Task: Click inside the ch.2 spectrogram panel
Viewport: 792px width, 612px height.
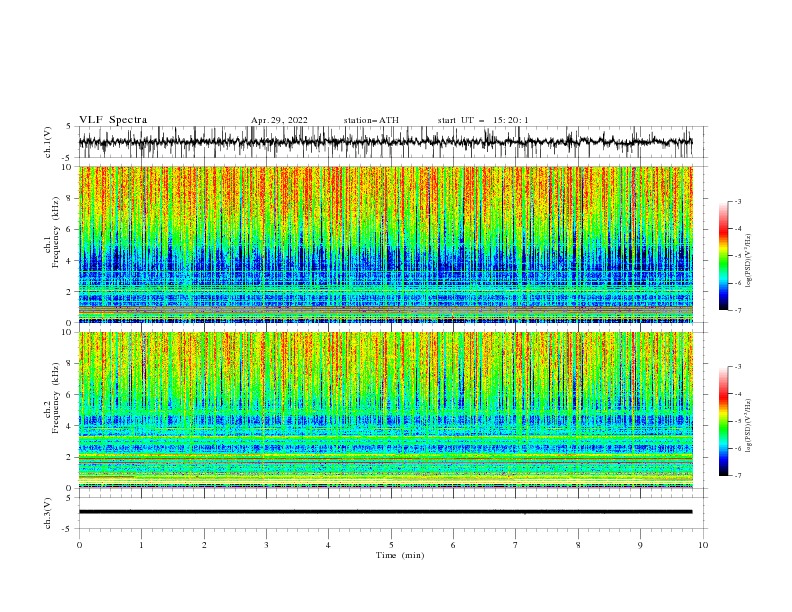Action: tap(385, 410)
